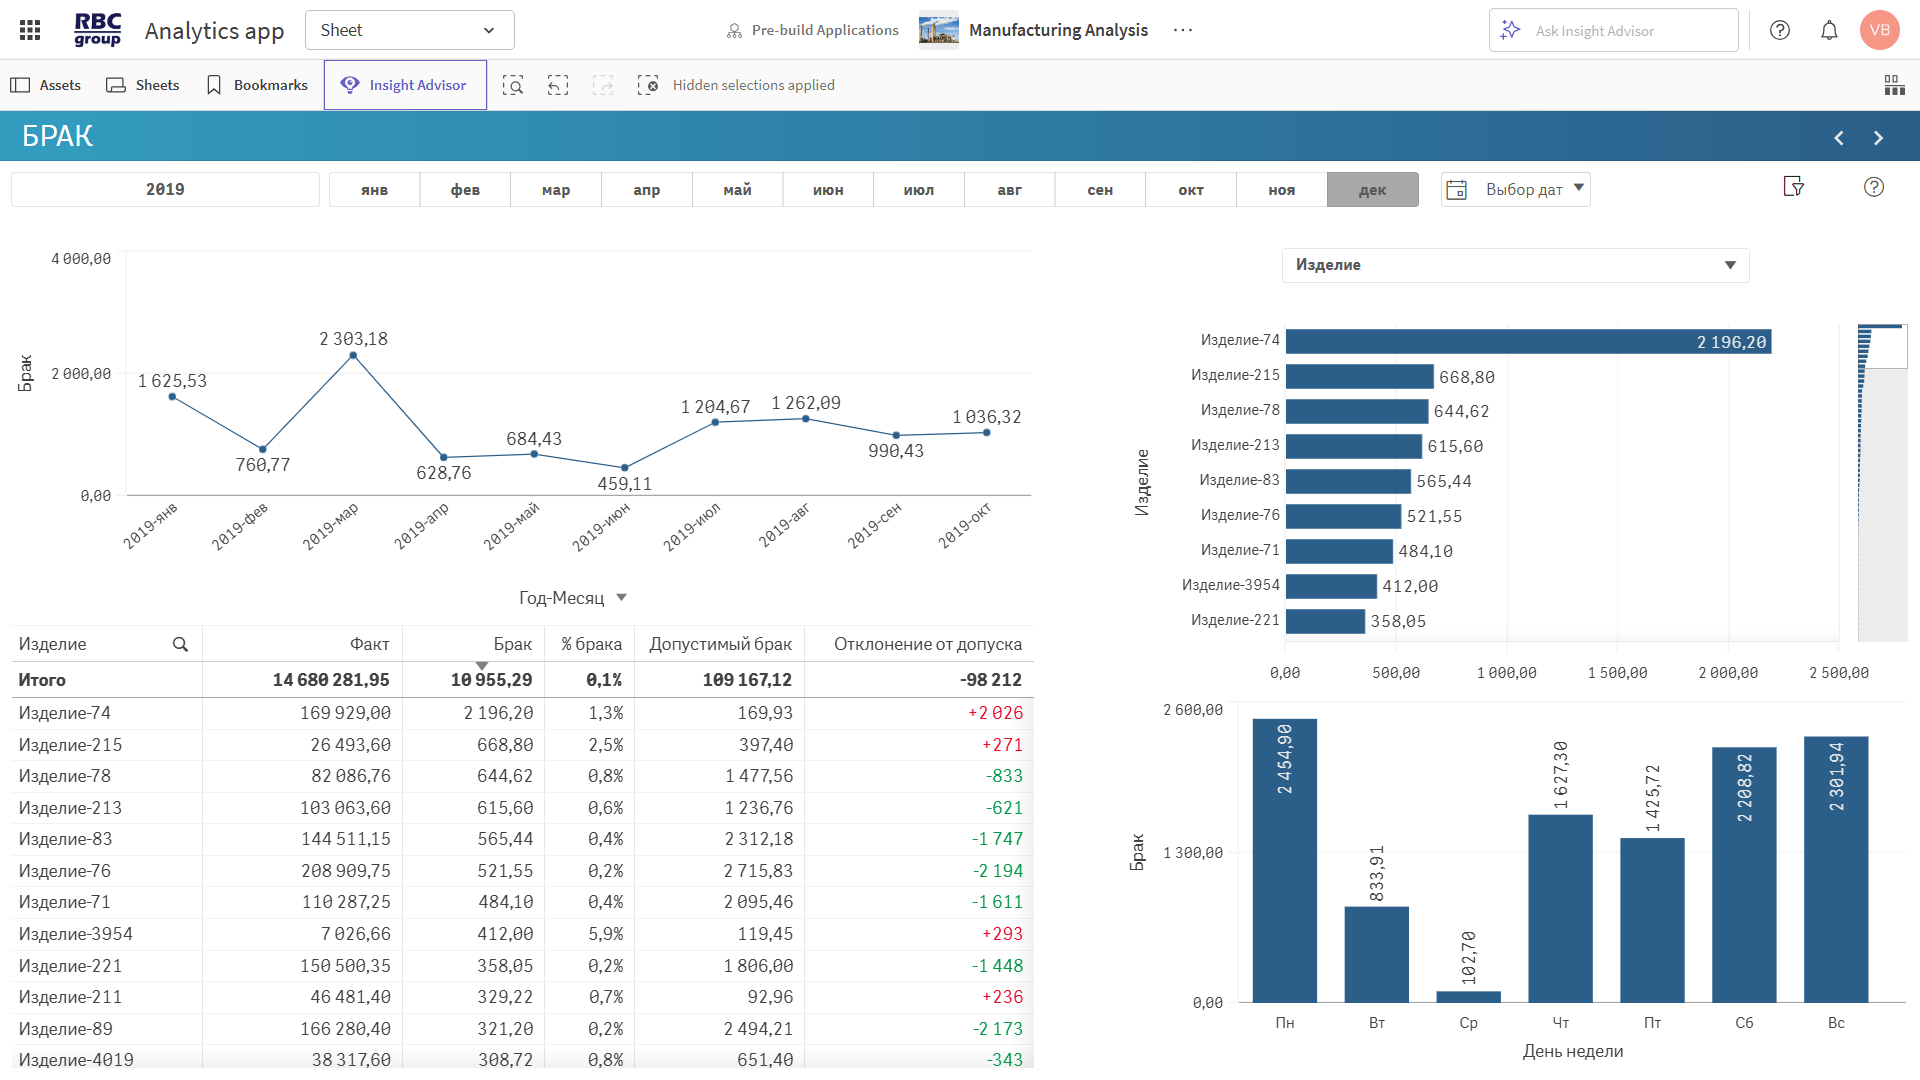1920x1080 pixels.
Task: Click the bar chart mini scrollbar thumb
Action: pyautogui.click(x=1882, y=347)
